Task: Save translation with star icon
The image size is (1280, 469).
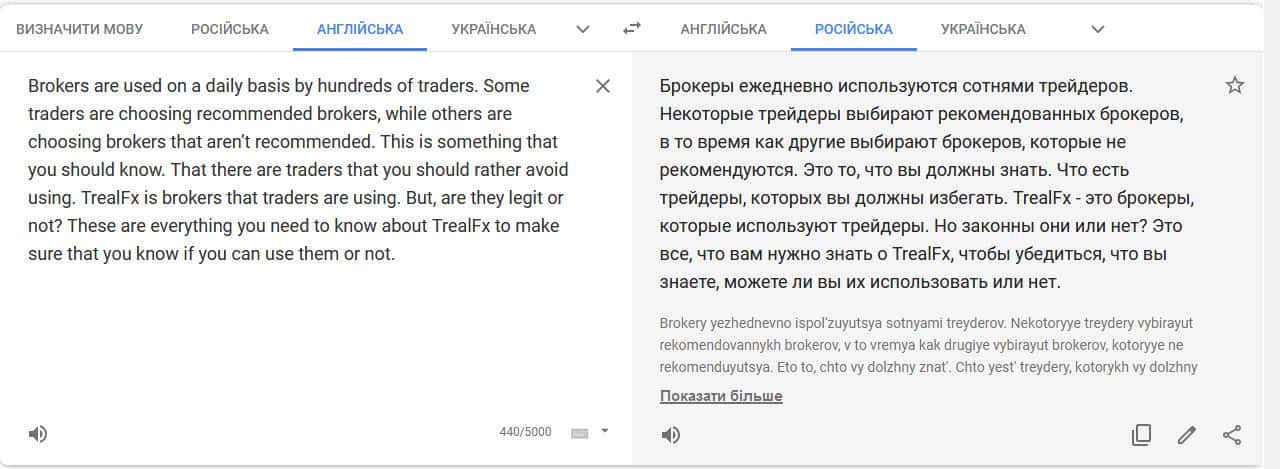Action: click(x=1235, y=86)
